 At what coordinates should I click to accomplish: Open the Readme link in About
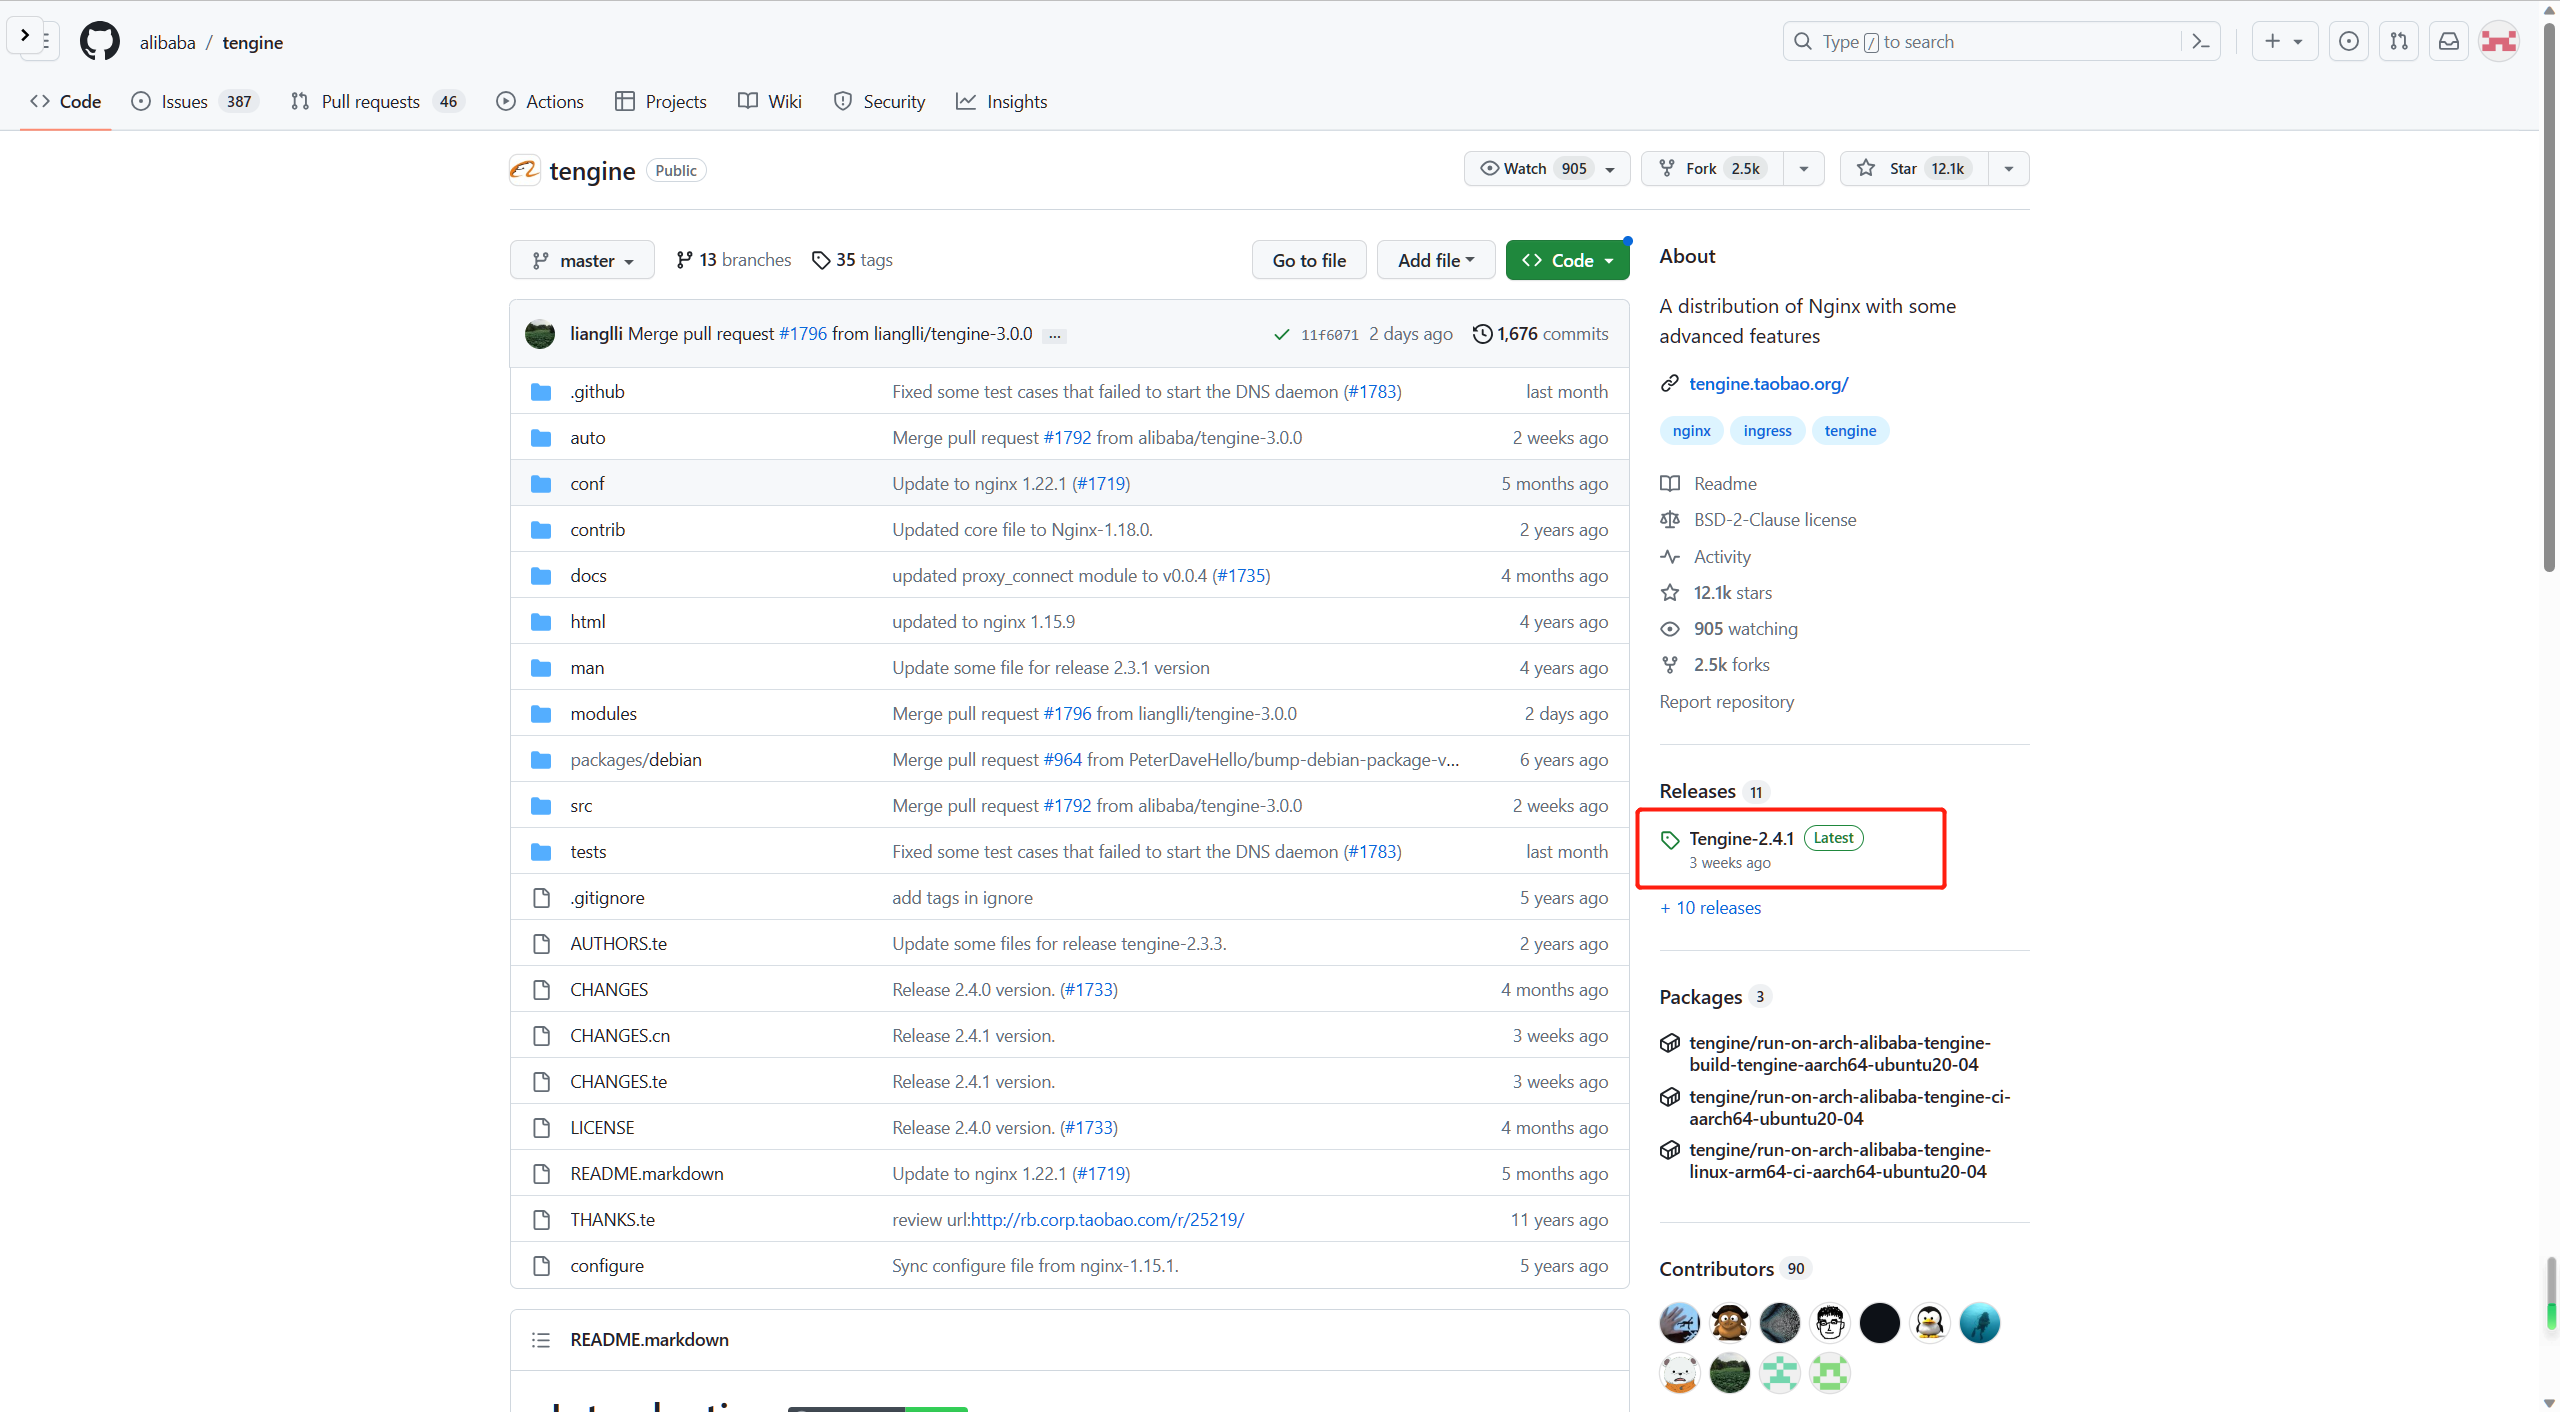click(1725, 484)
